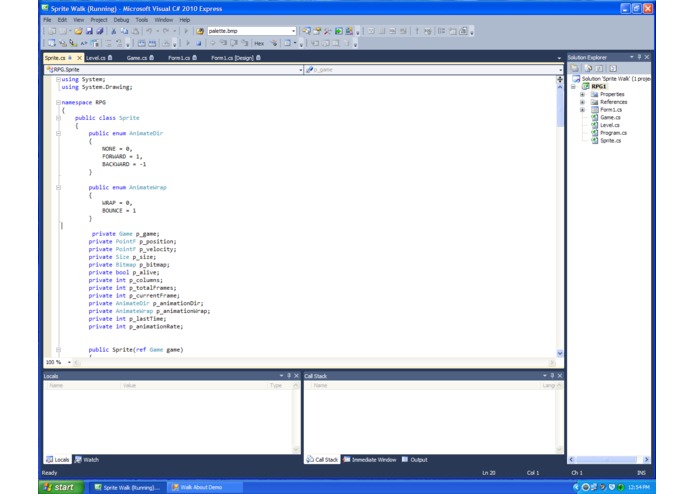Screen dimensions: 695x494
Task: Click the pin icon on Call Stack panel
Action: 552,376
